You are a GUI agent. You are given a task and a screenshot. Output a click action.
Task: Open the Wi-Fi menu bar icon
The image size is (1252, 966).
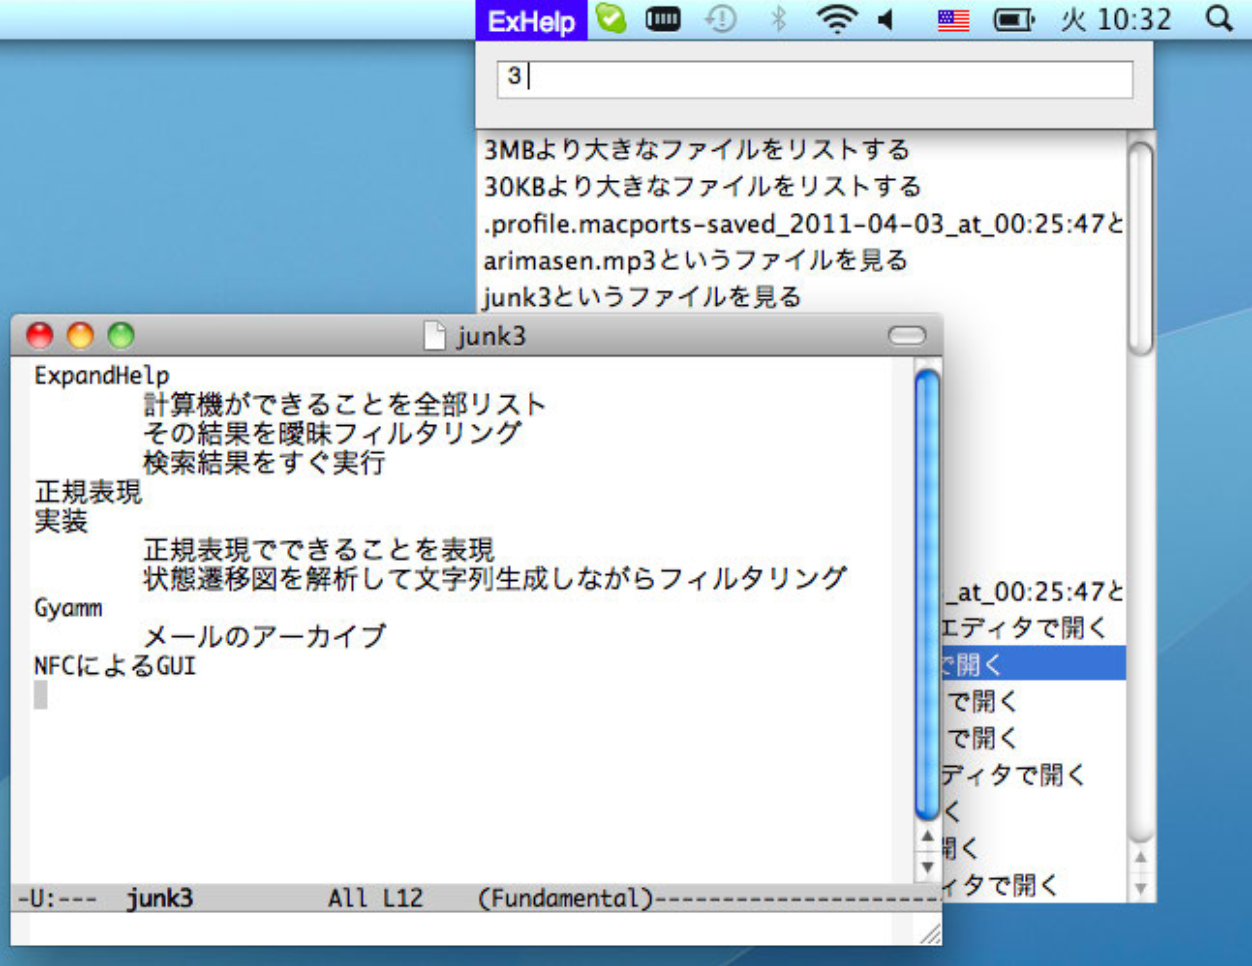tap(836, 18)
